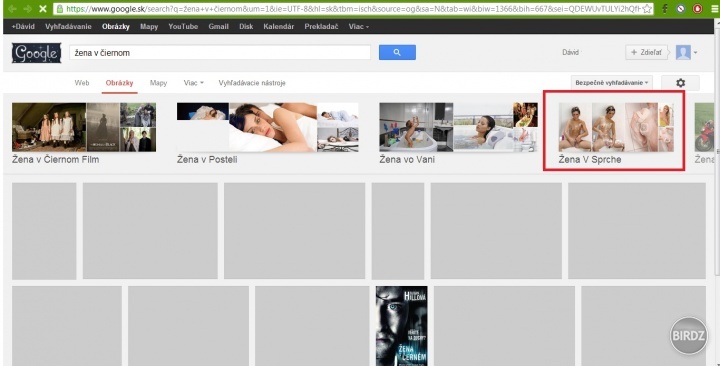Switch to the Web tab
Image resolution: width=720 pixels, height=366 pixels.
coord(82,83)
